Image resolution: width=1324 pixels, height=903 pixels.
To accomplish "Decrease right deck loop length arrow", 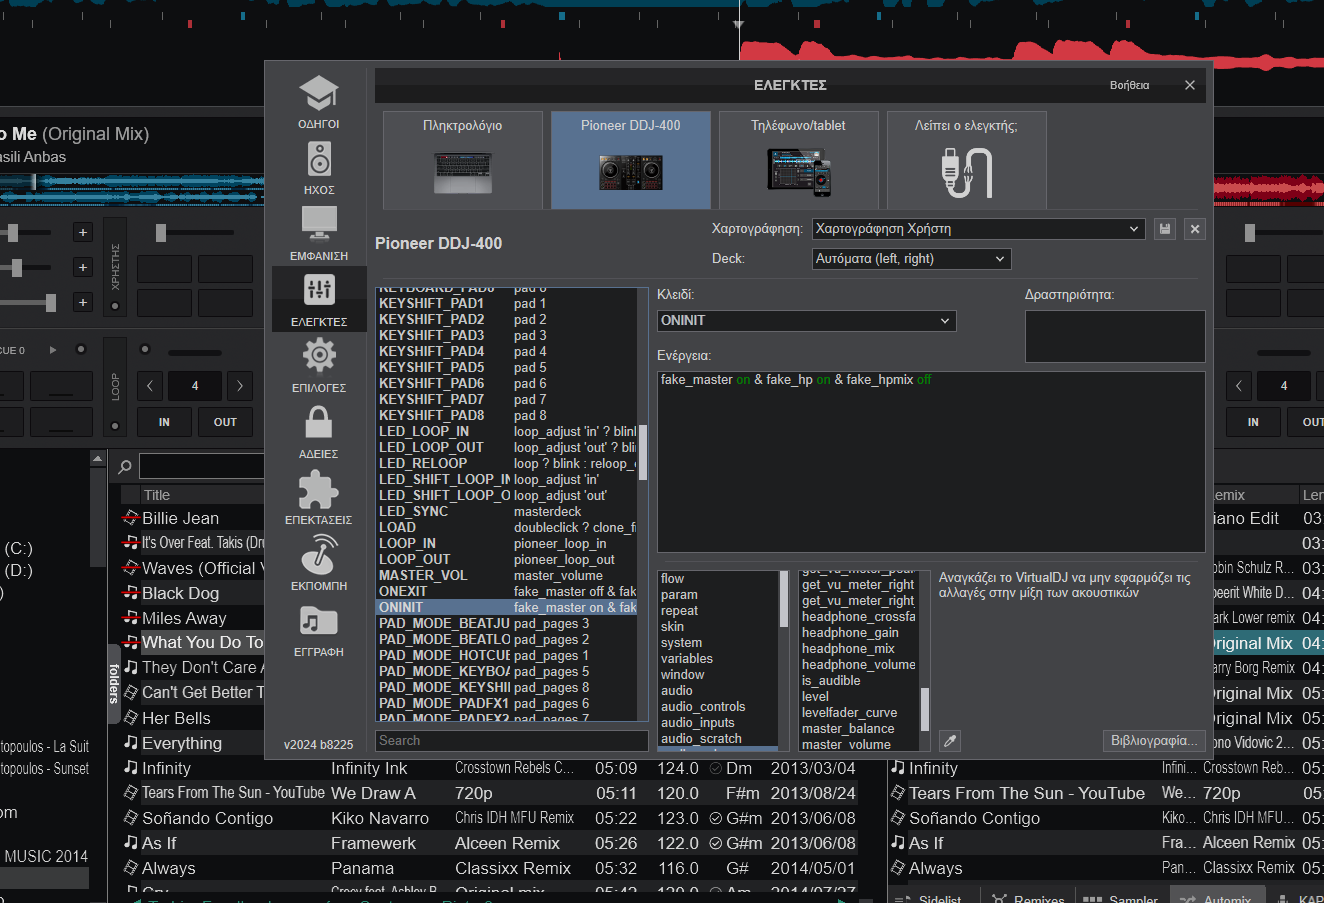I will (x=1238, y=386).
